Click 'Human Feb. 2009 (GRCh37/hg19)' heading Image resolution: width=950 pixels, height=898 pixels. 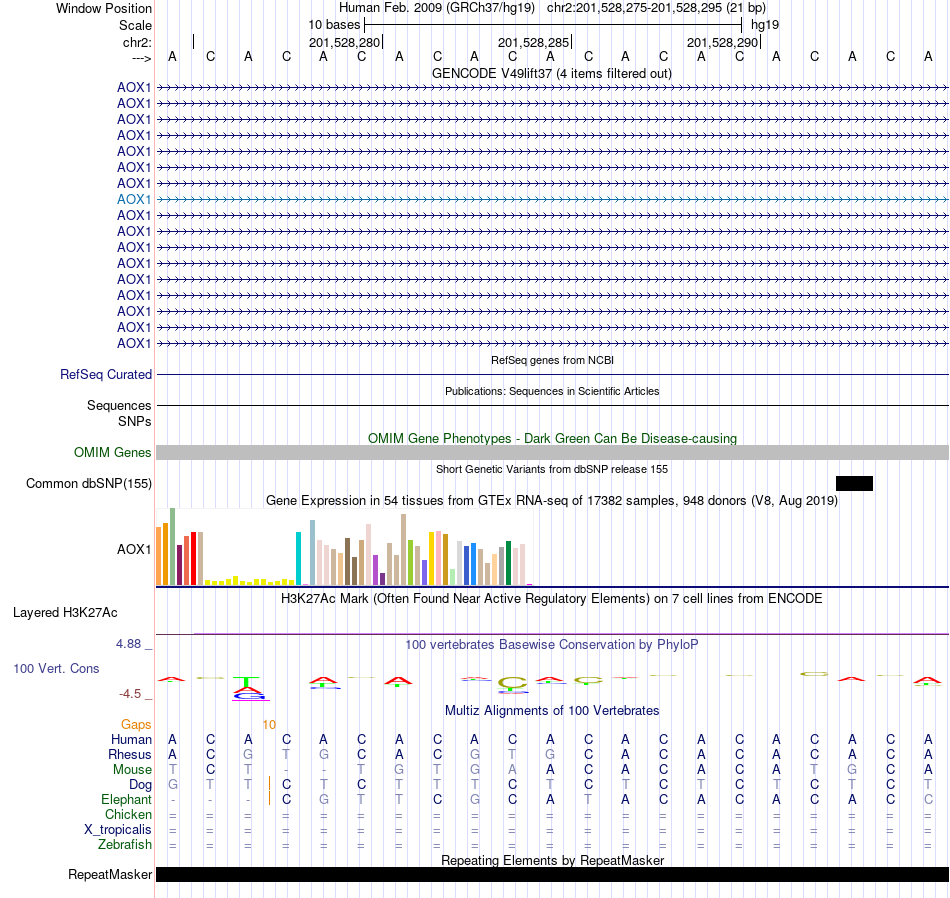(x=437, y=8)
